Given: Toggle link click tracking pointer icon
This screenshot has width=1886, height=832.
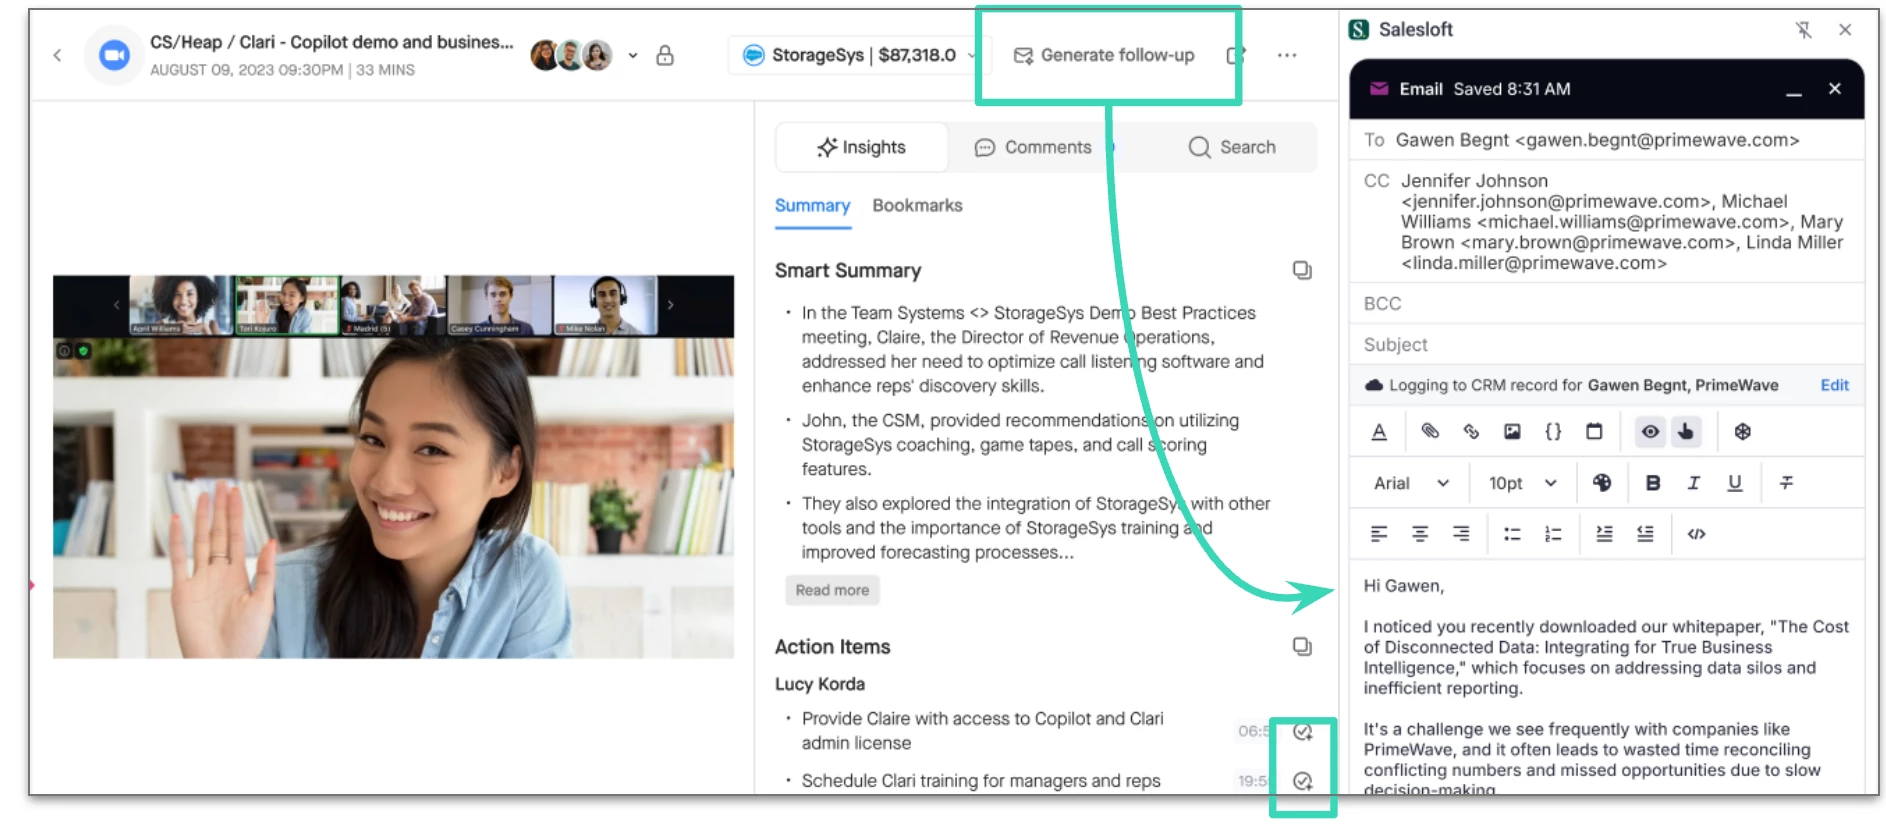Looking at the screenshot, I should (1686, 431).
